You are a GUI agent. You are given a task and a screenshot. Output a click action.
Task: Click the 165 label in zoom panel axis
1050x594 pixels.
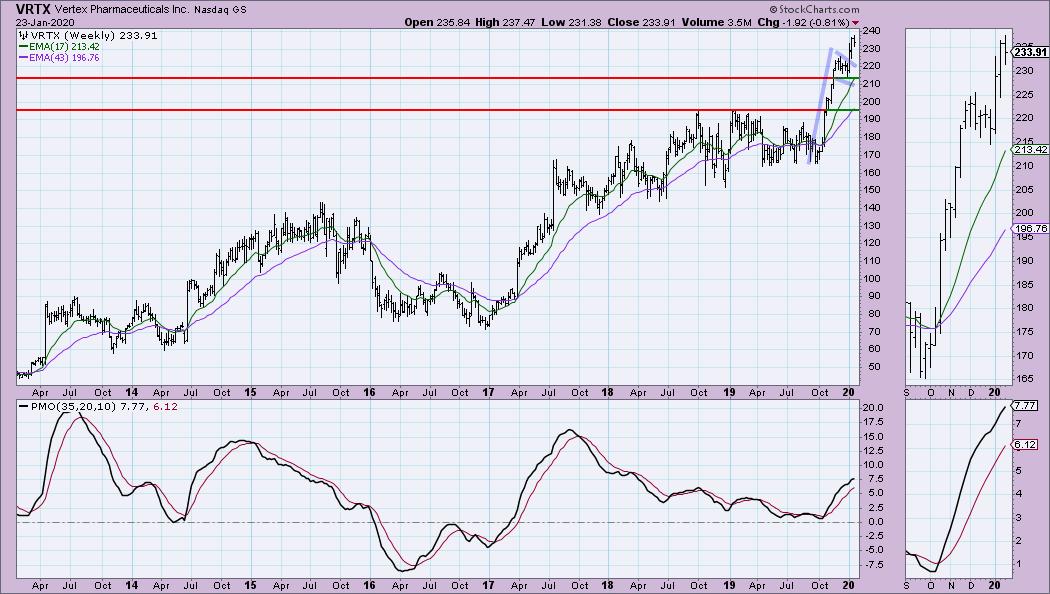pyautogui.click(x=1023, y=379)
